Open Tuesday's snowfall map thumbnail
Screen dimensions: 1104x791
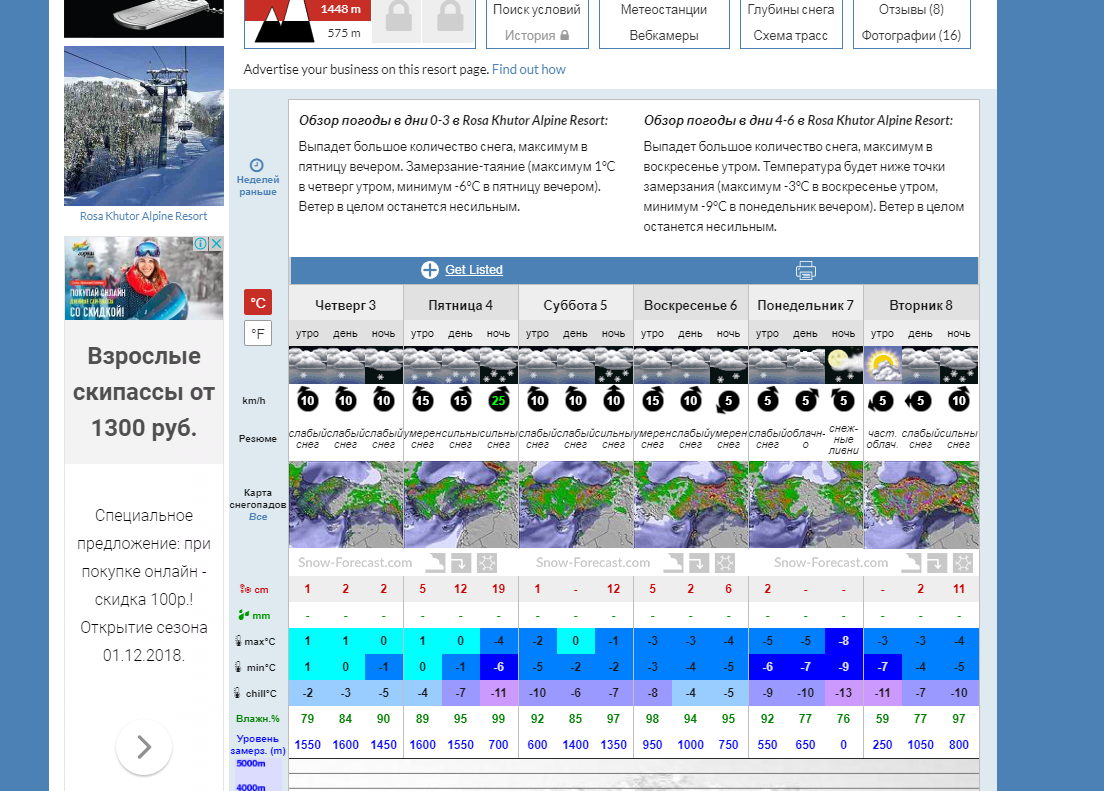pyautogui.click(x=921, y=504)
